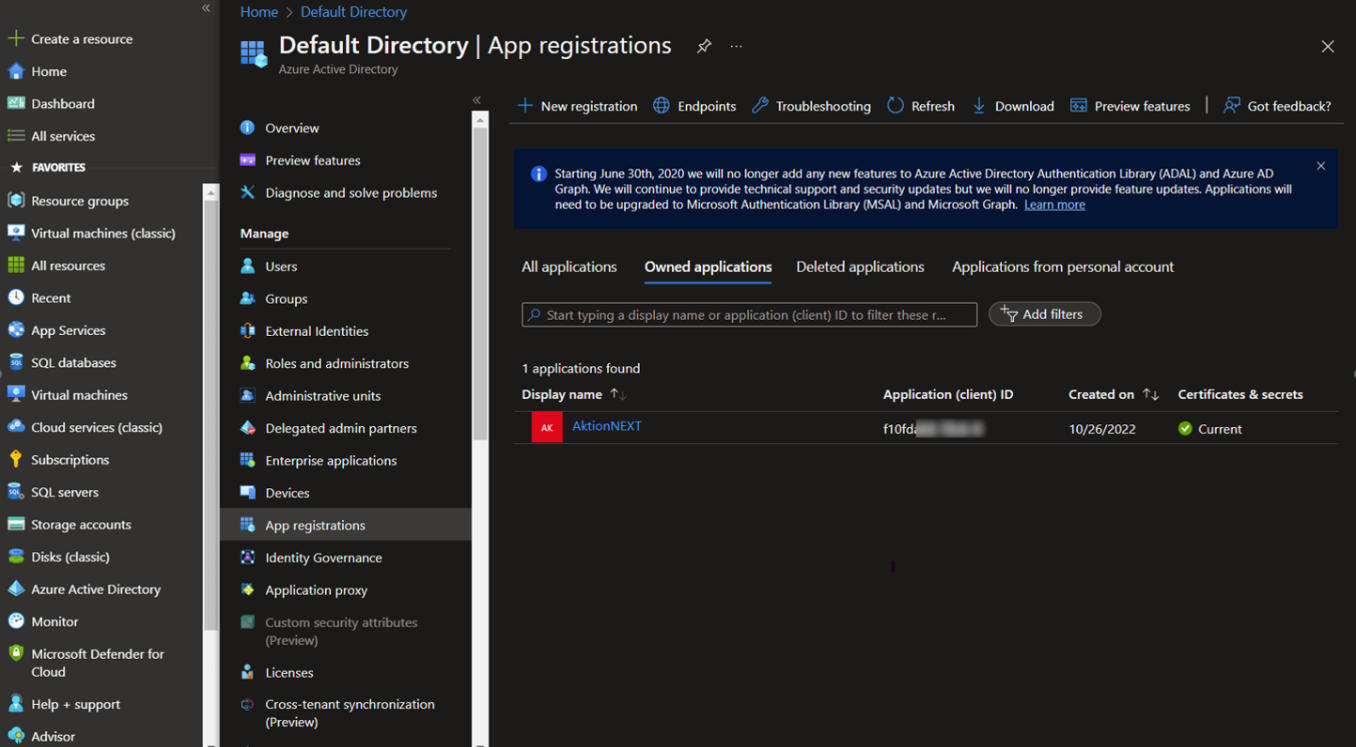1356x747 pixels.
Task: Switch to All applications tab
Action: (569, 267)
